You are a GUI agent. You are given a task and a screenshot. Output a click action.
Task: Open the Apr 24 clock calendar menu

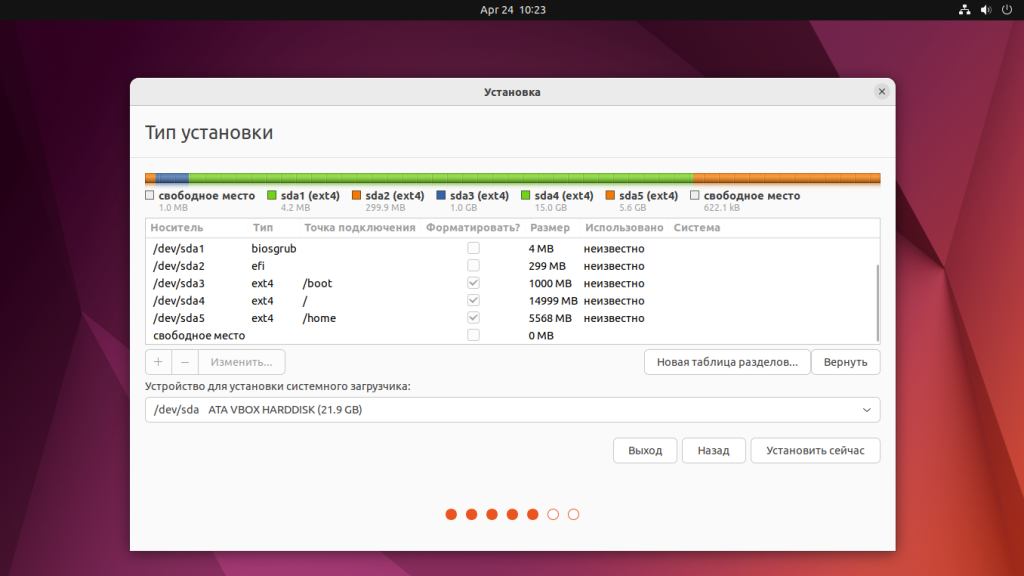(x=512, y=10)
